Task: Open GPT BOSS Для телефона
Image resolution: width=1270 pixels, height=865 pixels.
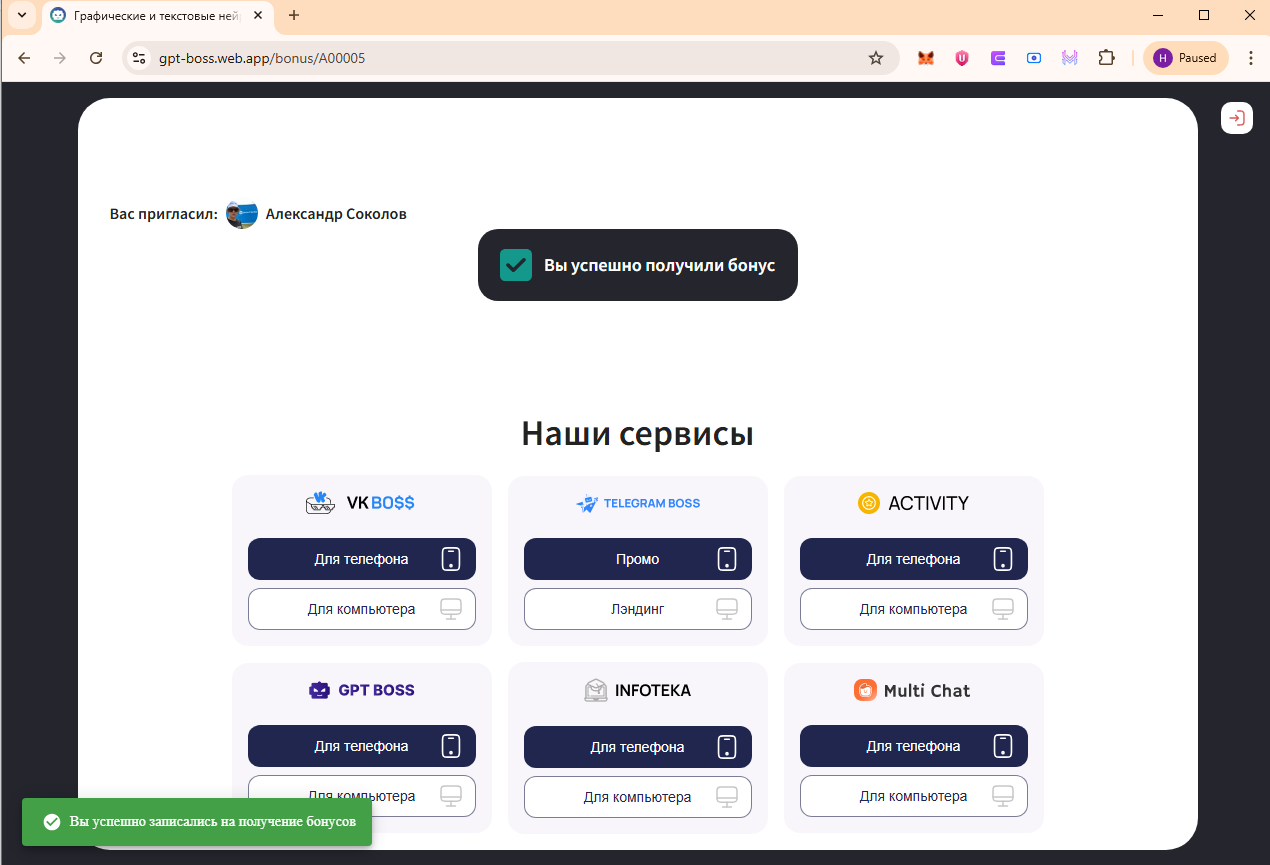Action: click(362, 746)
